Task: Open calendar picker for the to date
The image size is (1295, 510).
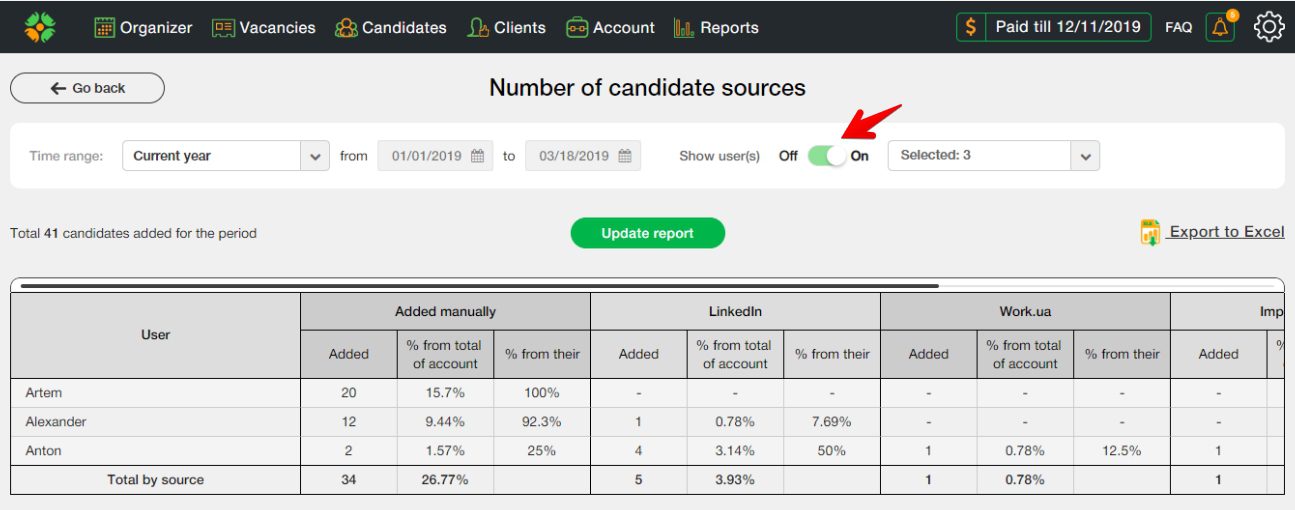Action: [x=625, y=156]
